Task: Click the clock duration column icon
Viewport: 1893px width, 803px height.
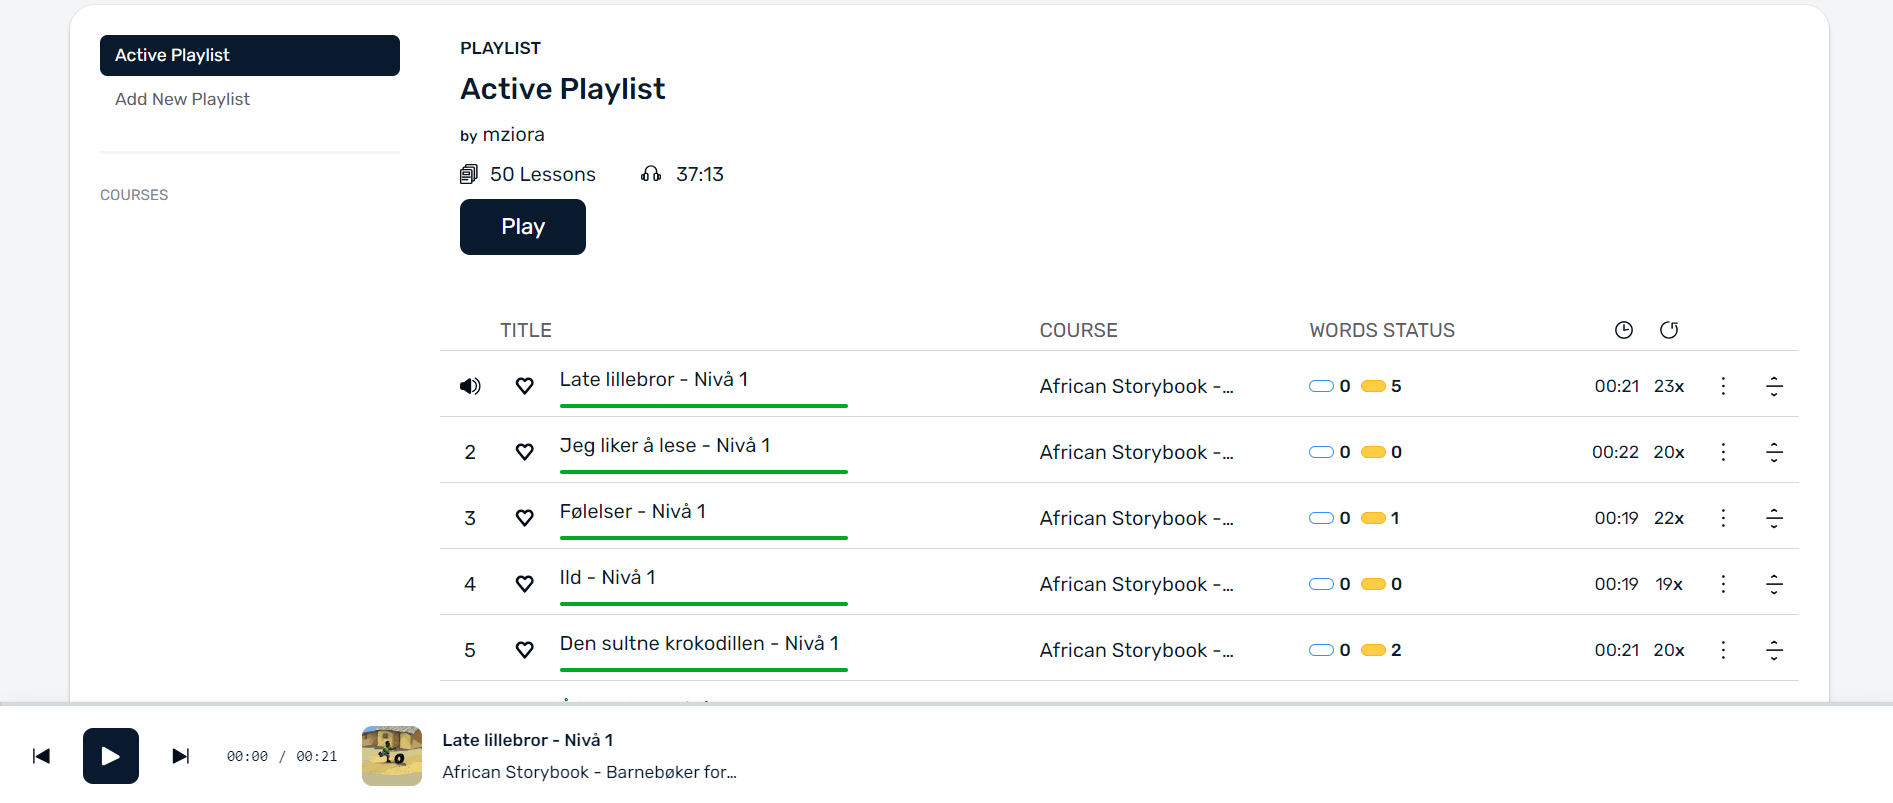Action: point(1624,330)
